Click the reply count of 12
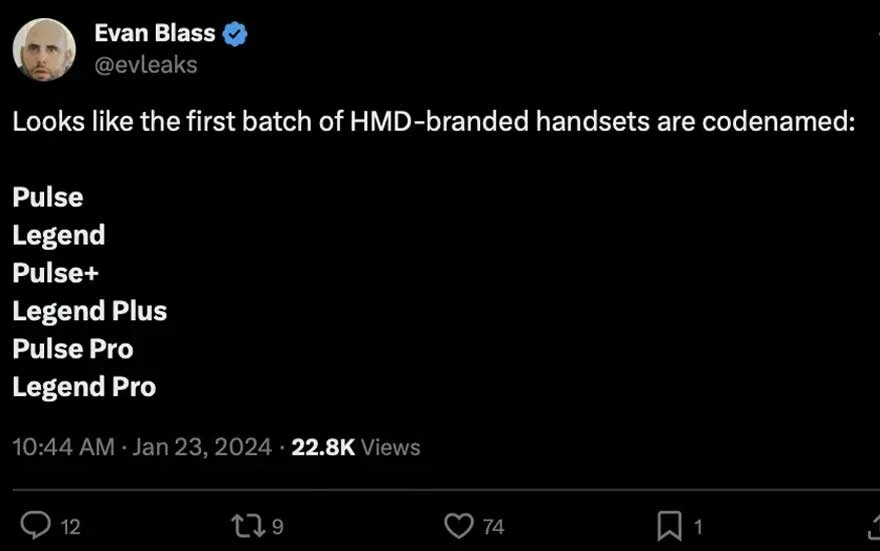The height and width of the screenshot is (551, 880). [70, 526]
